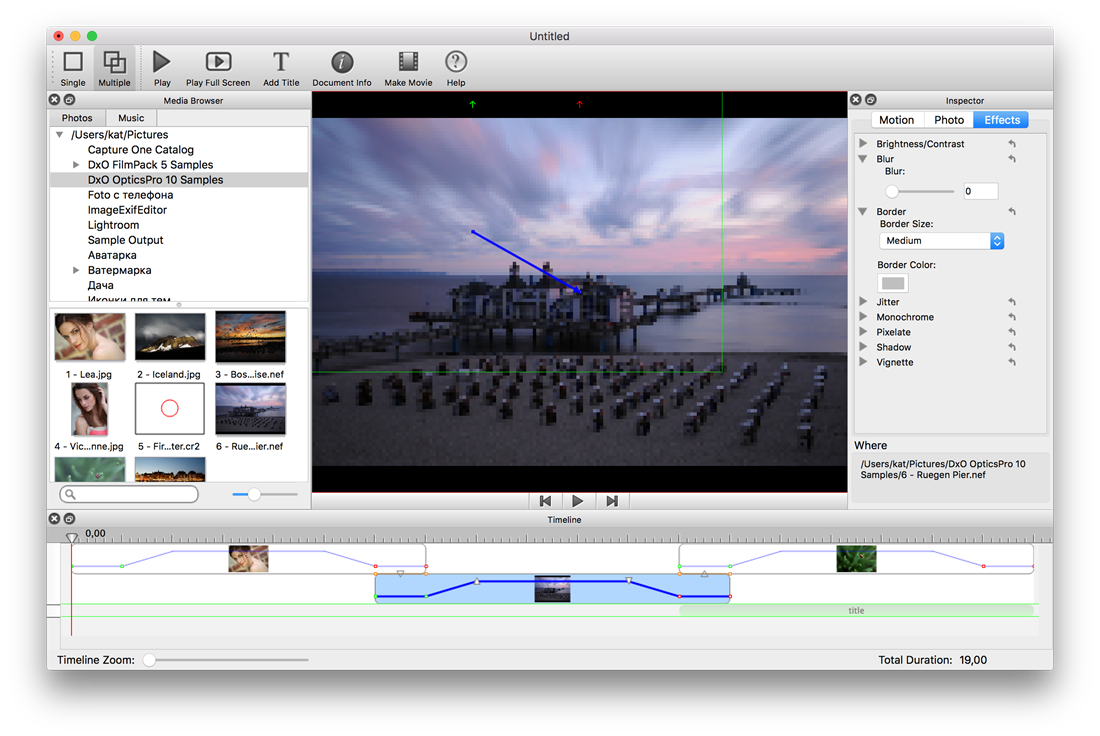Screen dimensions: 1100x736
Task: Skip to next slide in preview
Action: click(612, 501)
